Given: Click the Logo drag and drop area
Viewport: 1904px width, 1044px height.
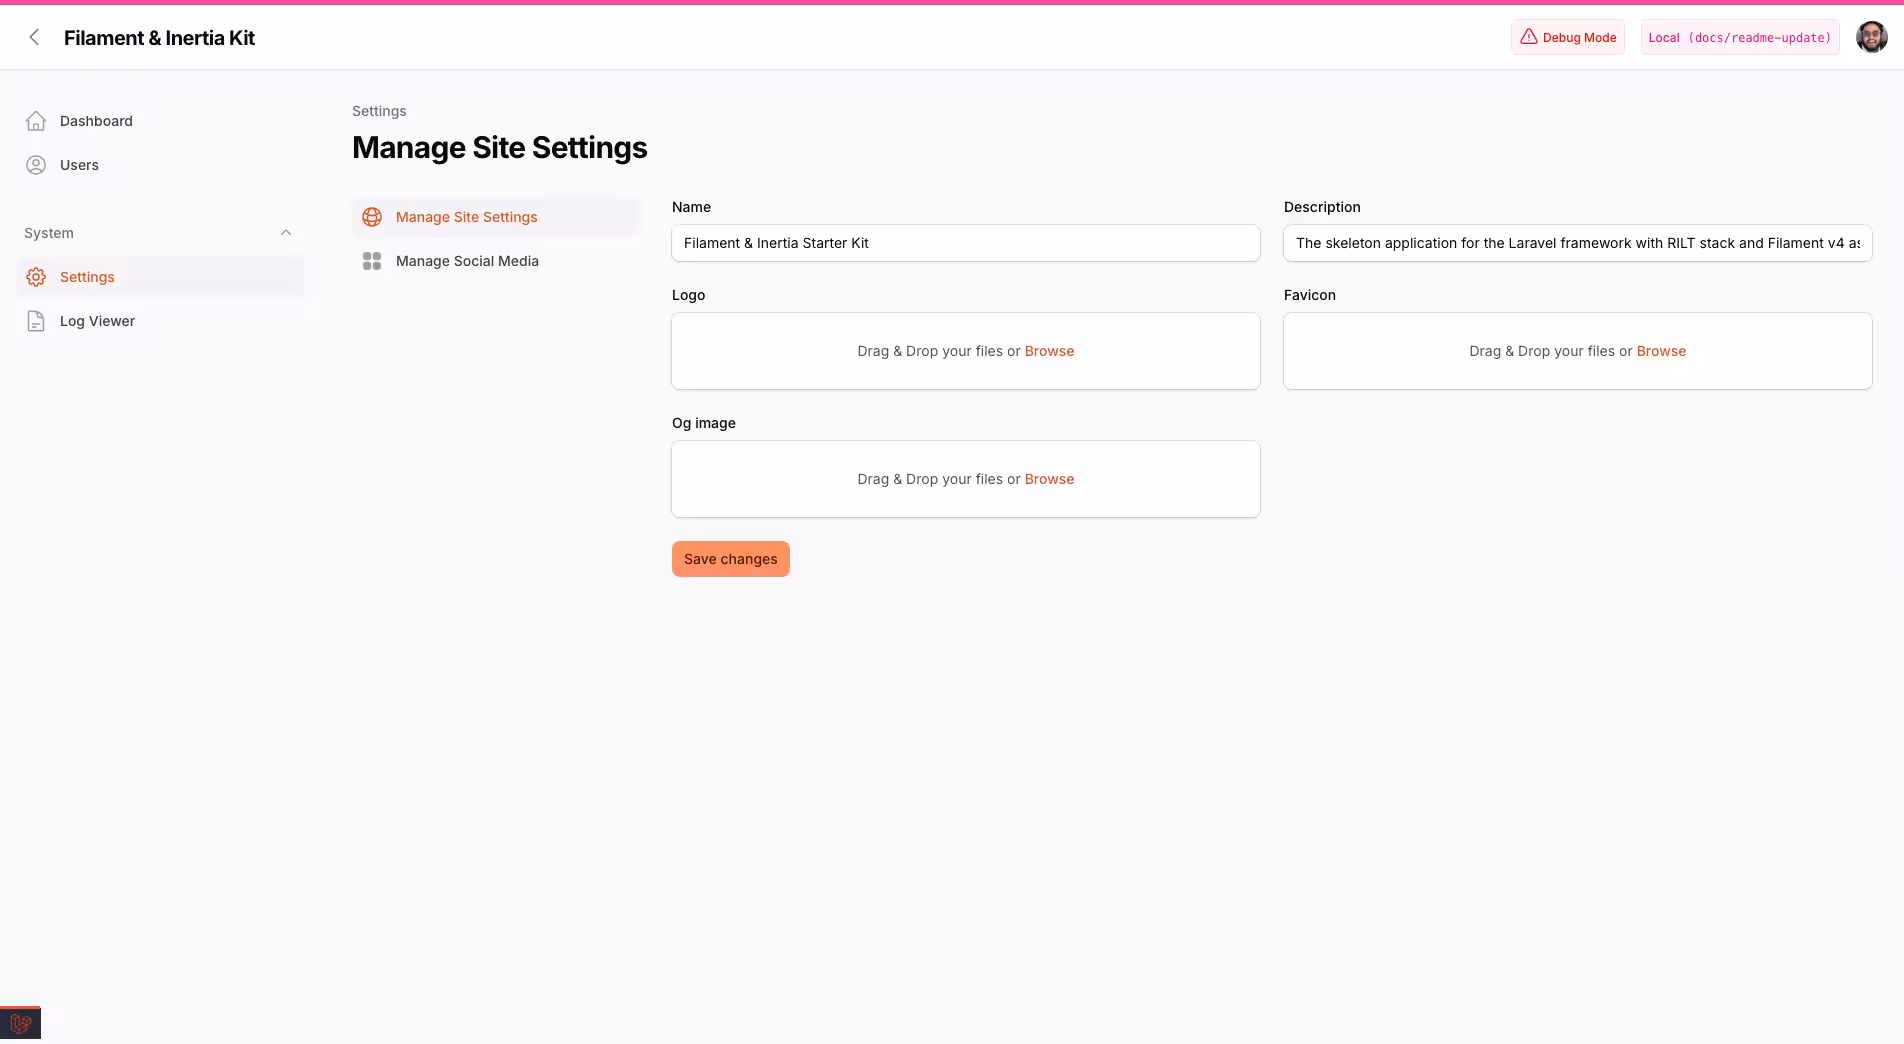Looking at the screenshot, I should pos(966,351).
